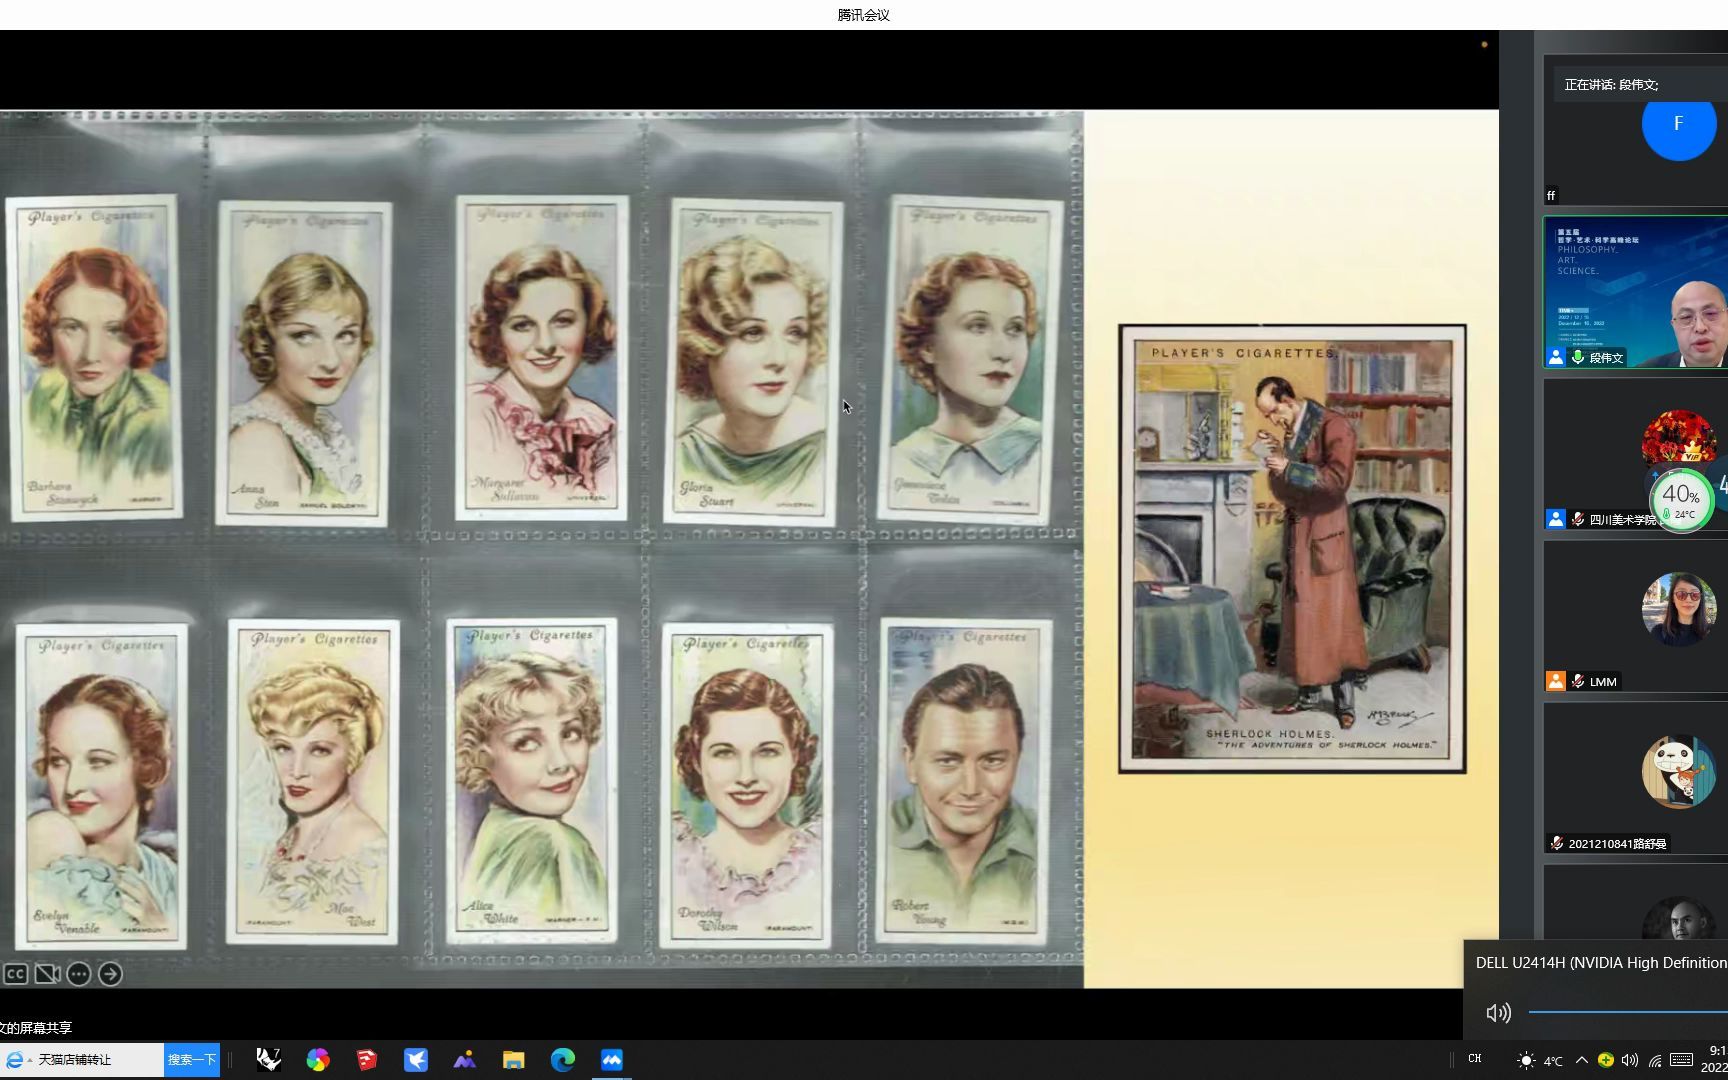This screenshot has width=1728, height=1080.
Task: Open the touch keyboard tray icon
Action: (x=1682, y=1060)
